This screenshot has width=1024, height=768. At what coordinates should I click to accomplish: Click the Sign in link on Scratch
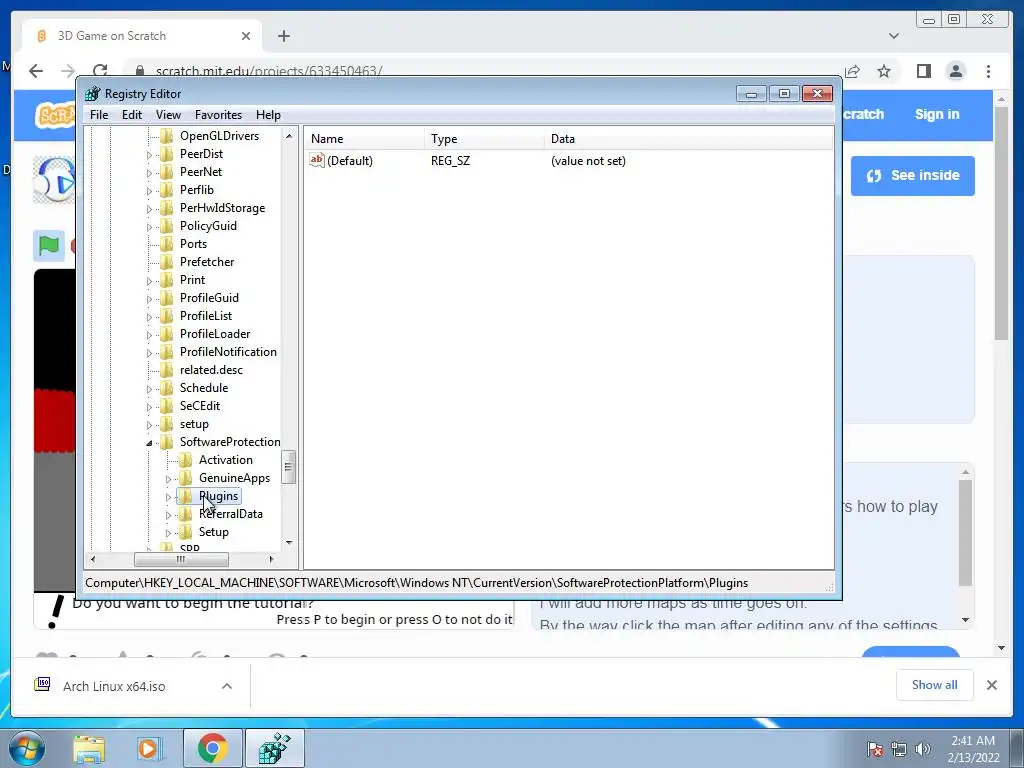coord(937,114)
